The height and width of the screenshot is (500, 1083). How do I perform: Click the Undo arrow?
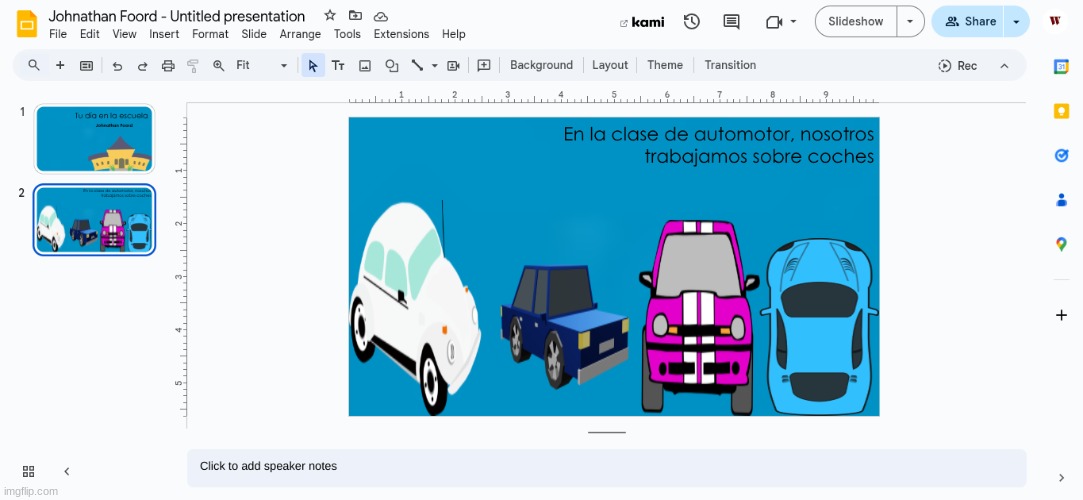coord(117,66)
